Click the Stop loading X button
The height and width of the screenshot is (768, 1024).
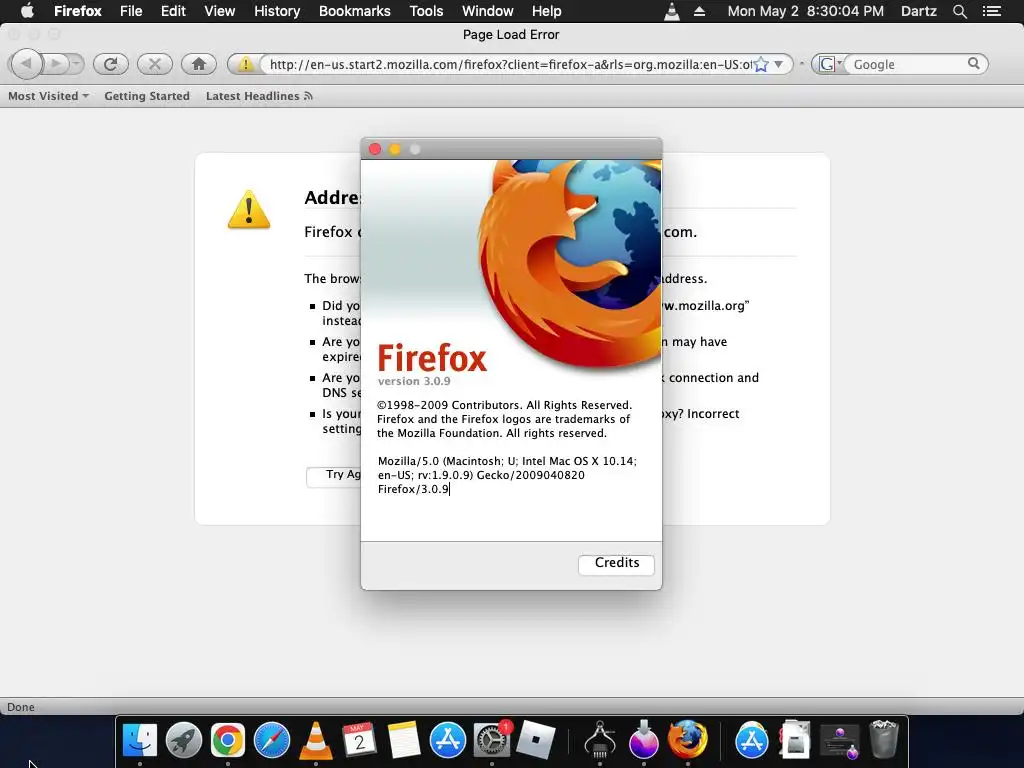(x=155, y=64)
